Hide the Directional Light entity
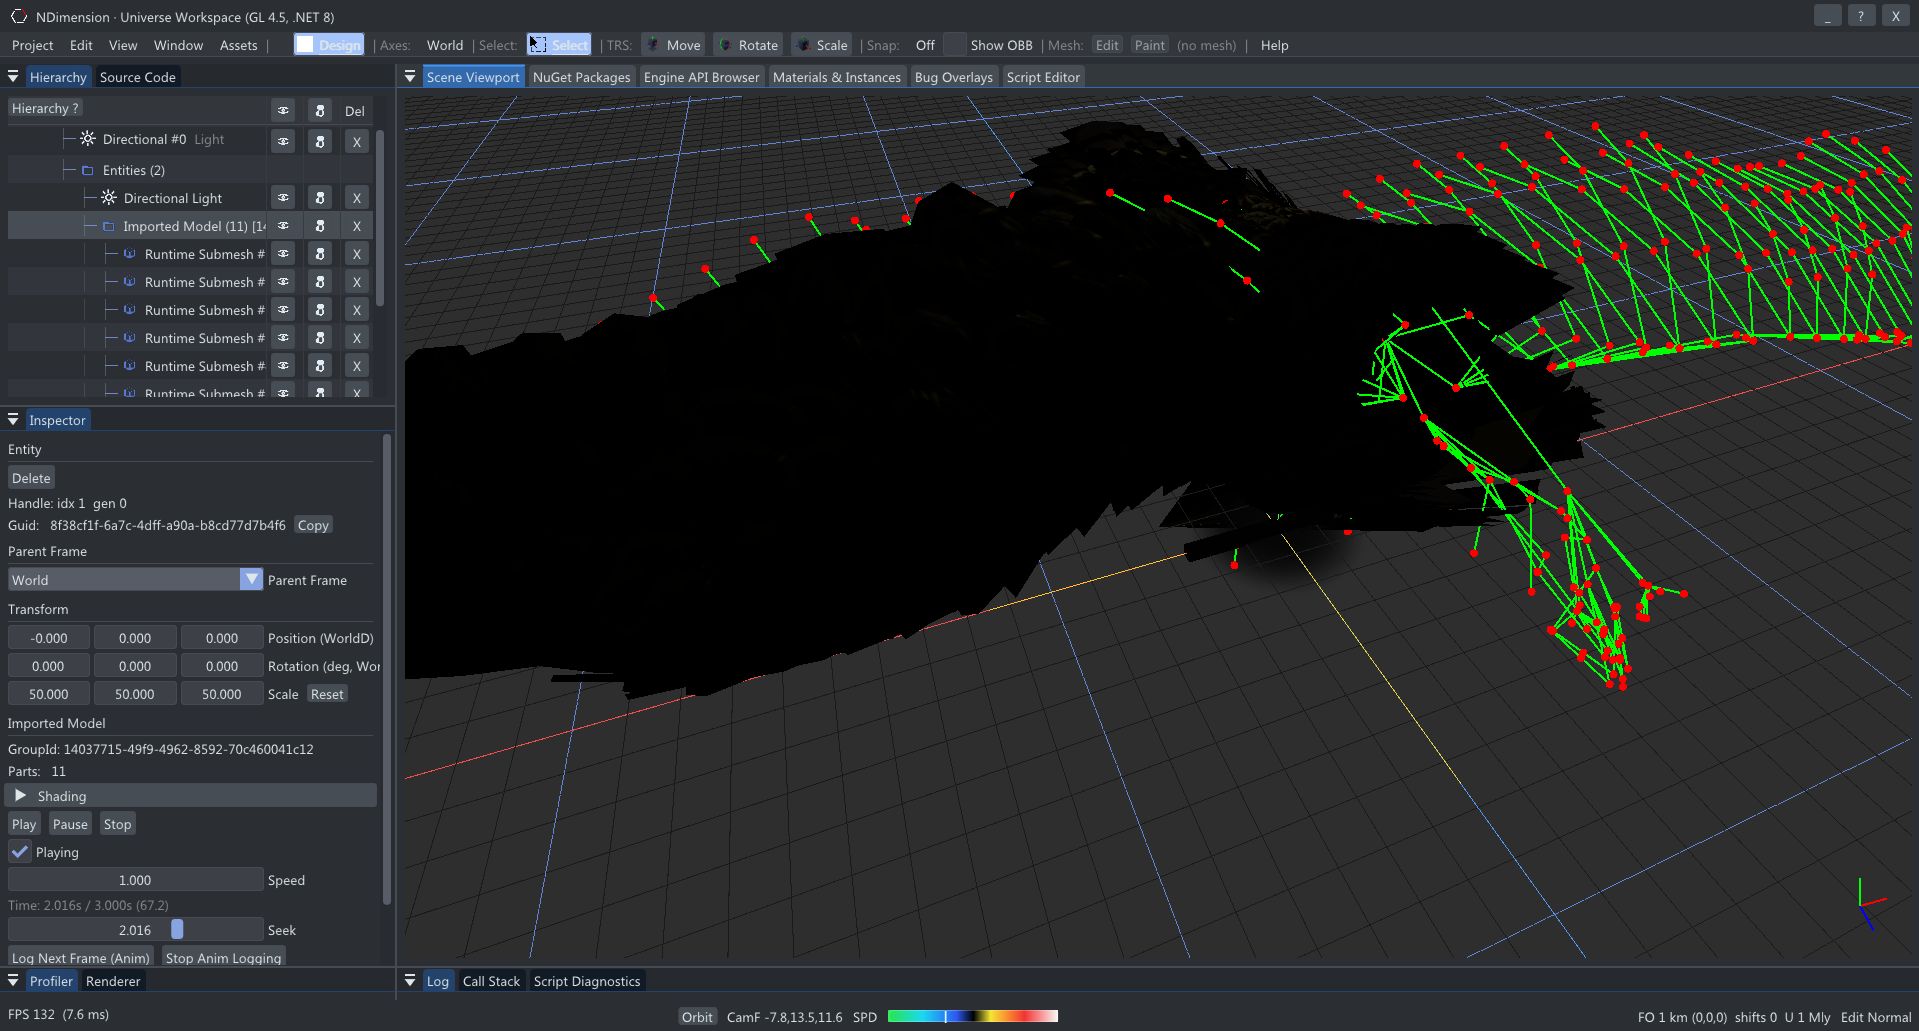Screen dimensions: 1919x1031 point(283,197)
